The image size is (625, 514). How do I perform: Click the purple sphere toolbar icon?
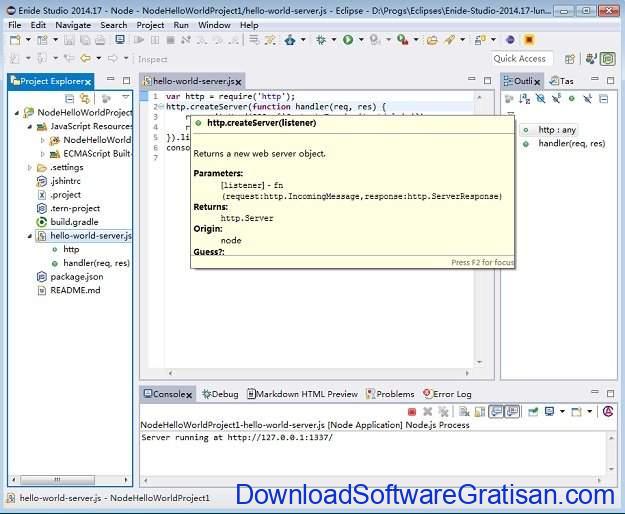[x=510, y=40]
